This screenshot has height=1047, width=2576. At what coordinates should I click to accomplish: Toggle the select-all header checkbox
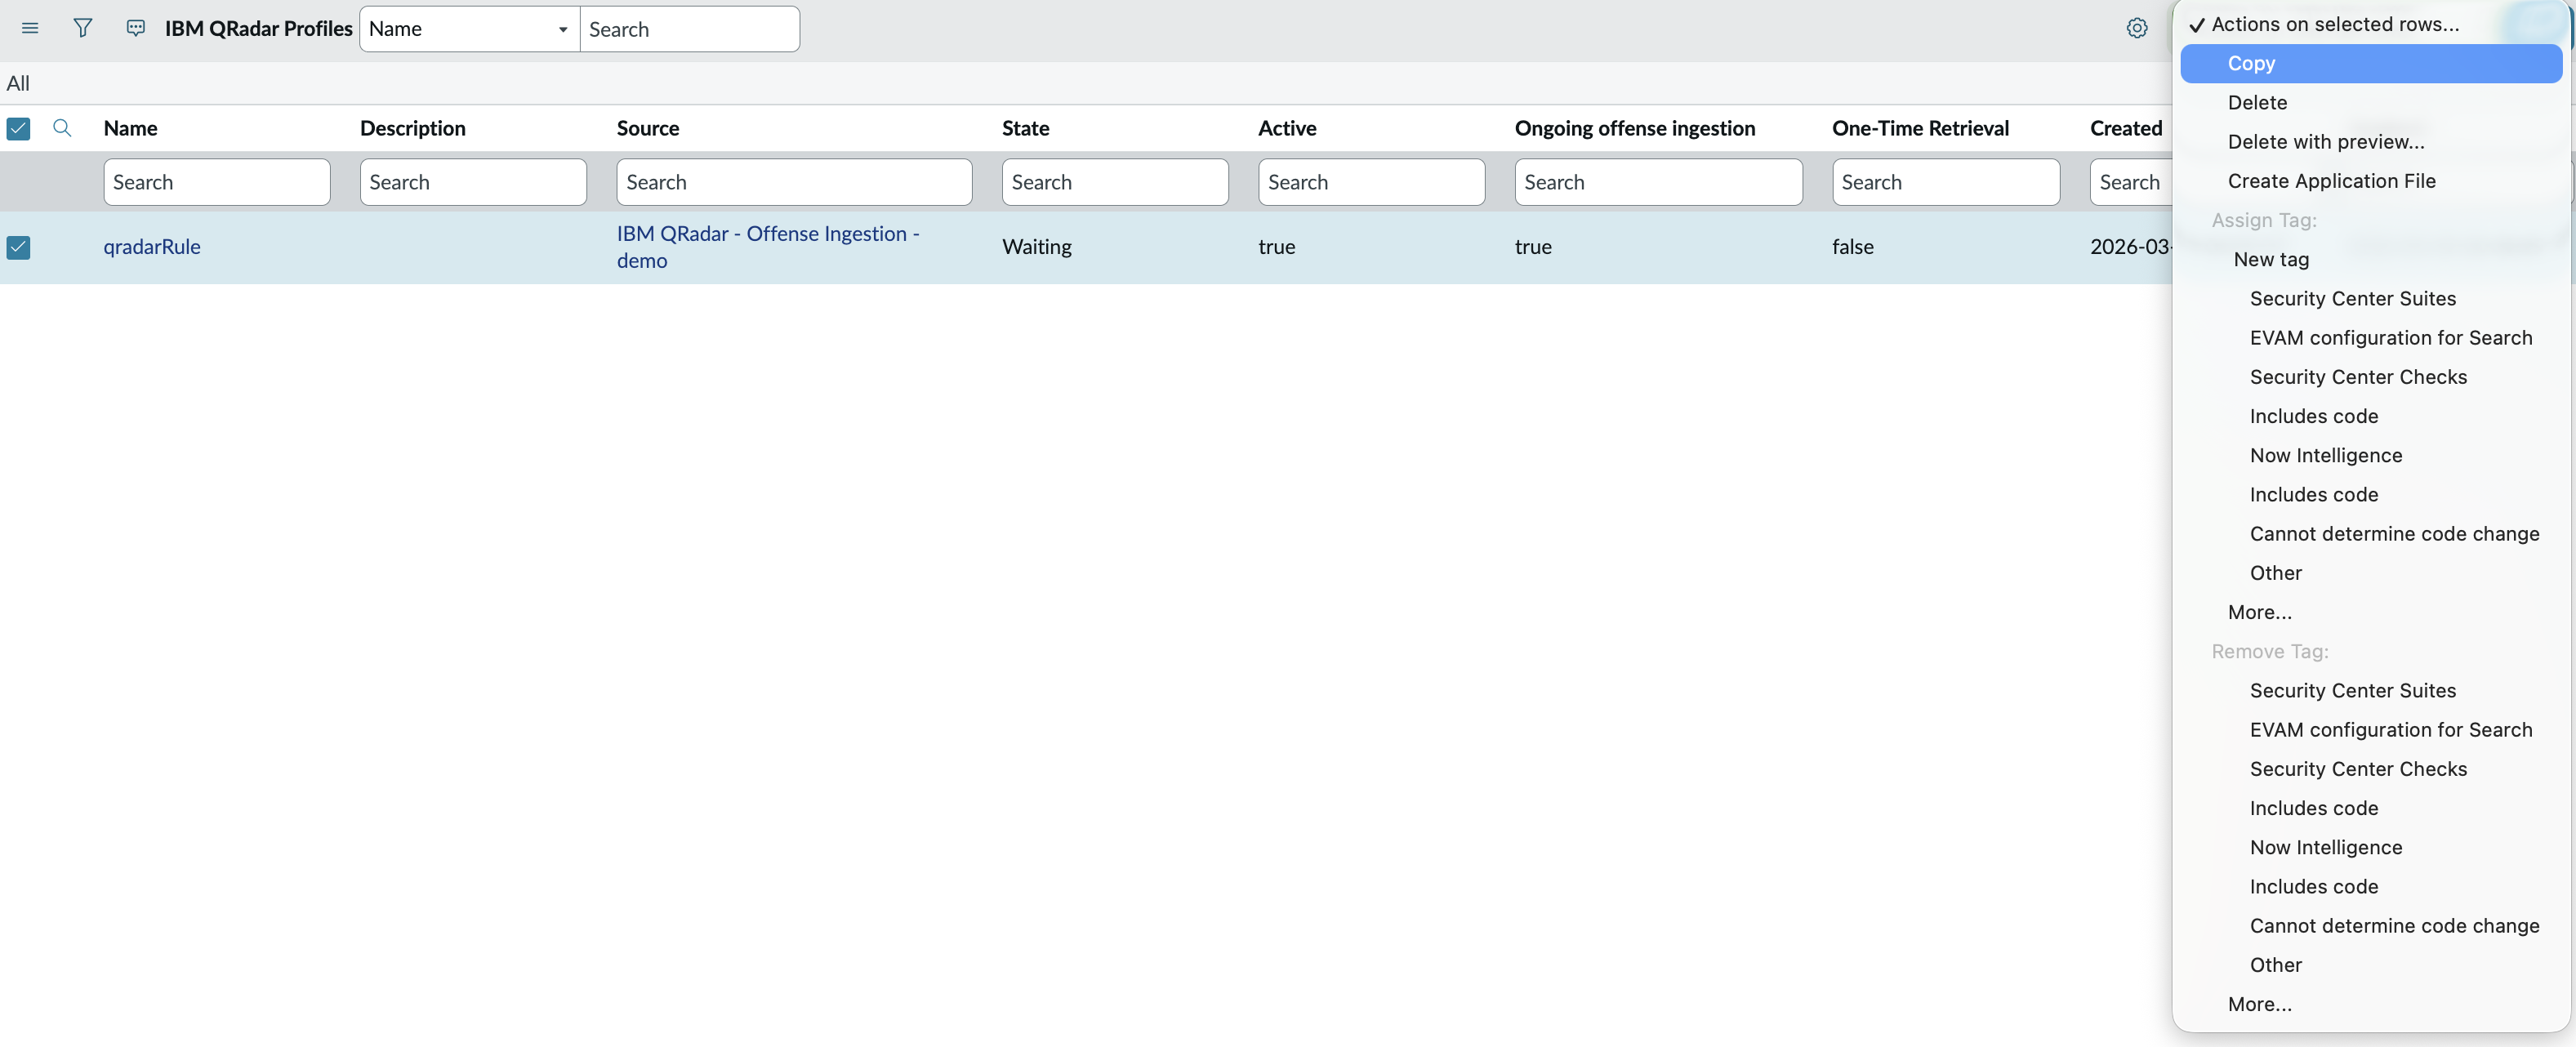[x=18, y=128]
